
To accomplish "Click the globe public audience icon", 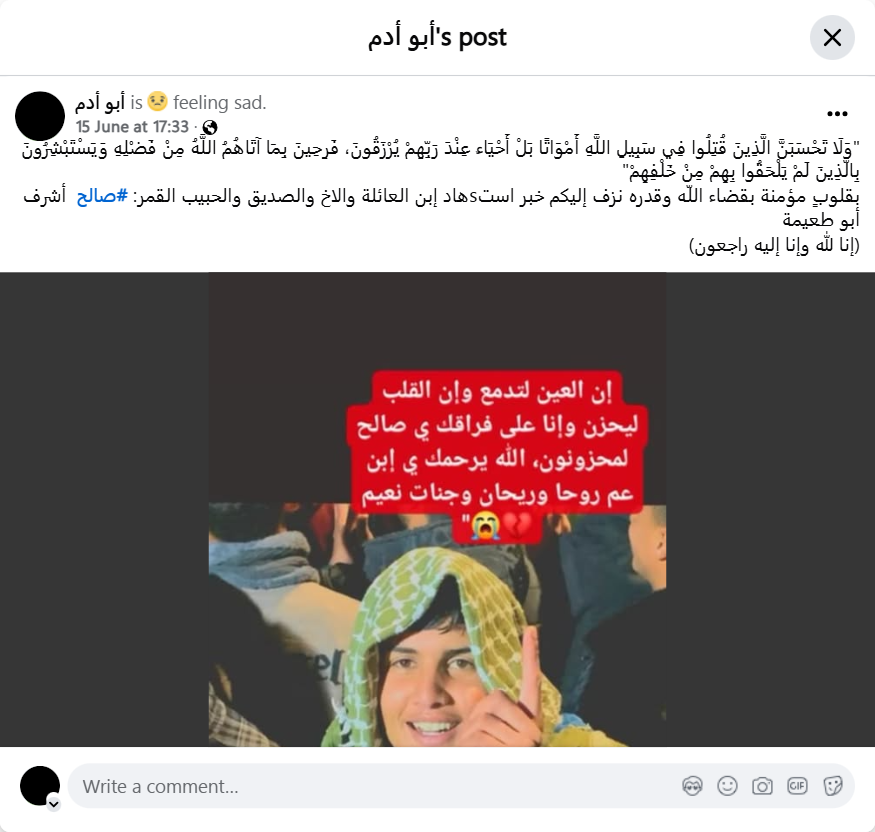I will 210,127.
